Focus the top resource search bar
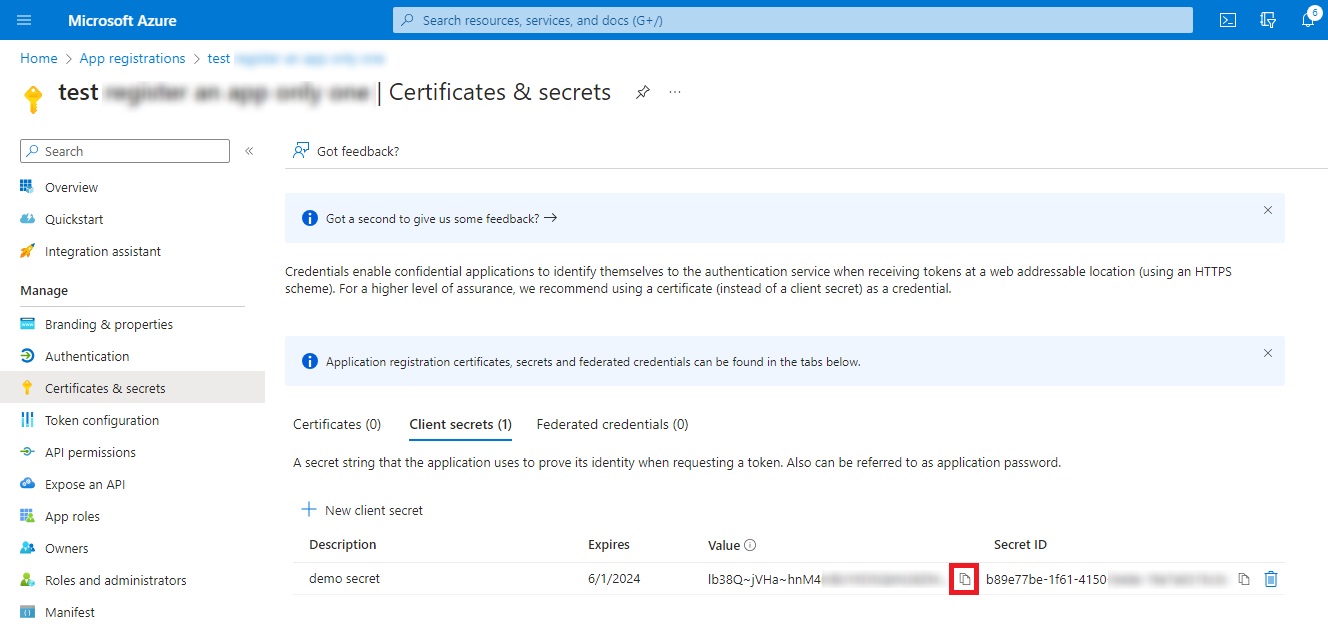Screen dimensions: 1328x634 [x=792, y=20]
